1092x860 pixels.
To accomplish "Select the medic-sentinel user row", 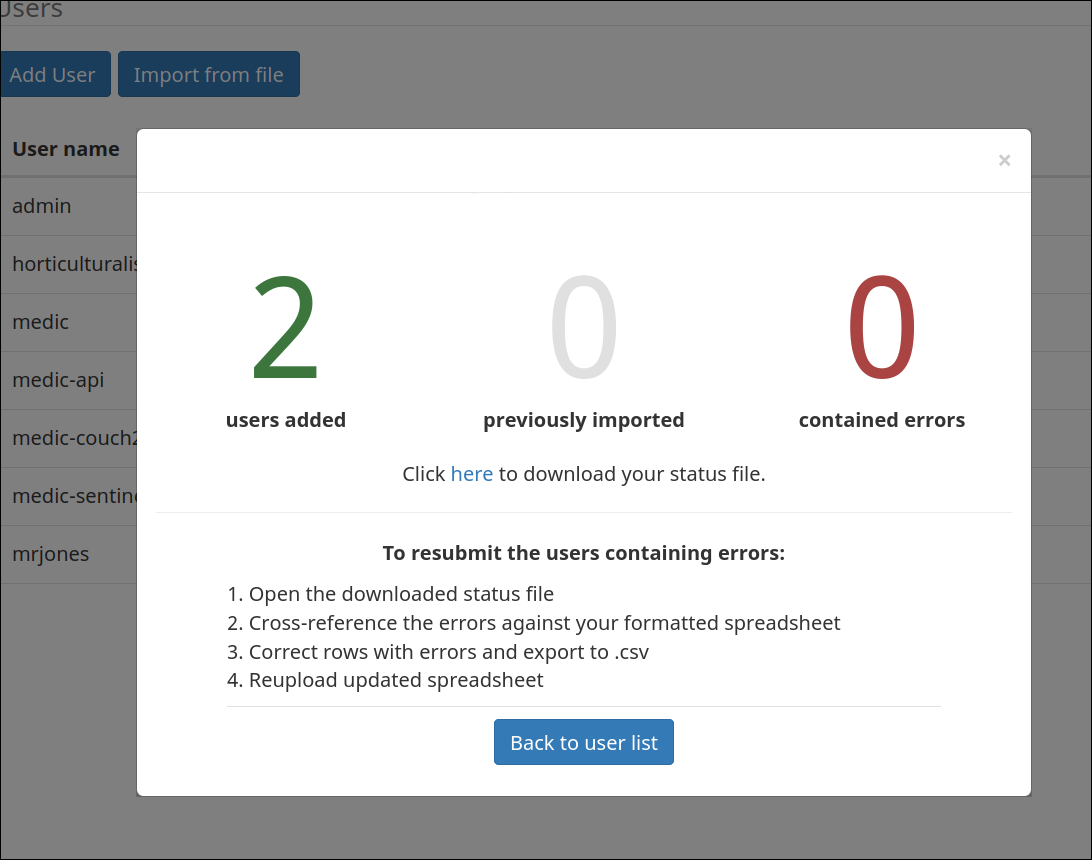I will [x=68, y=496].
